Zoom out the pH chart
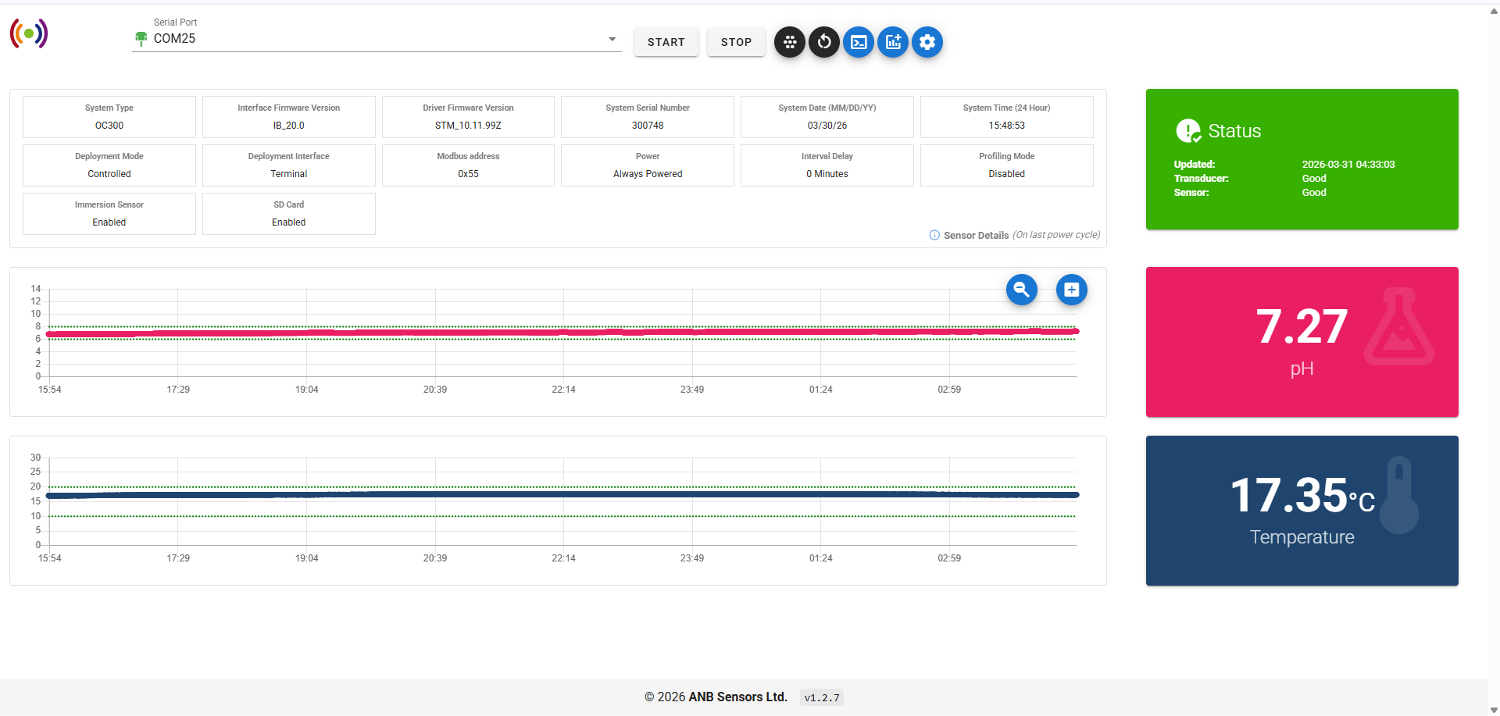Viewport: 1500px width, 716px height. [1021, 289]
